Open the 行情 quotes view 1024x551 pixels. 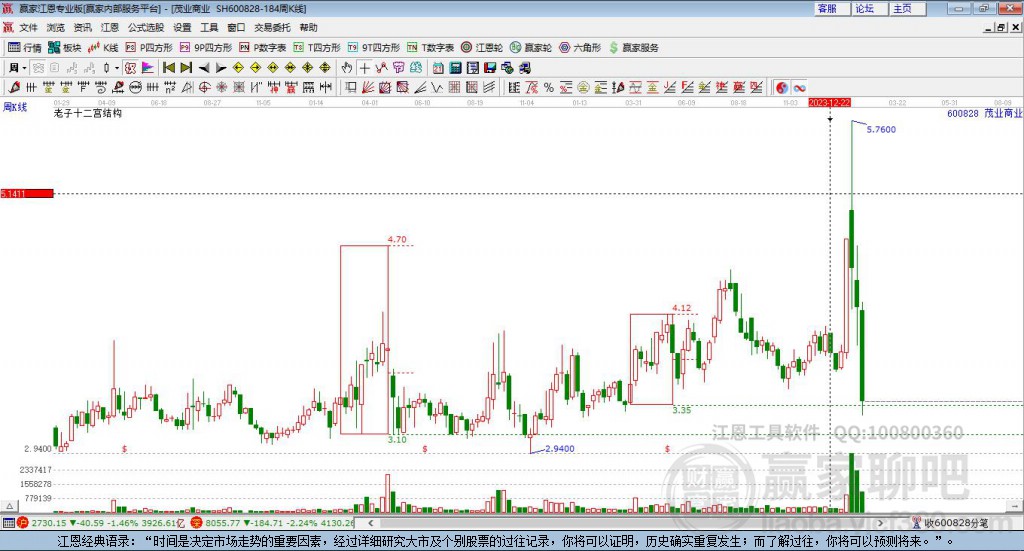coord(24,48)
